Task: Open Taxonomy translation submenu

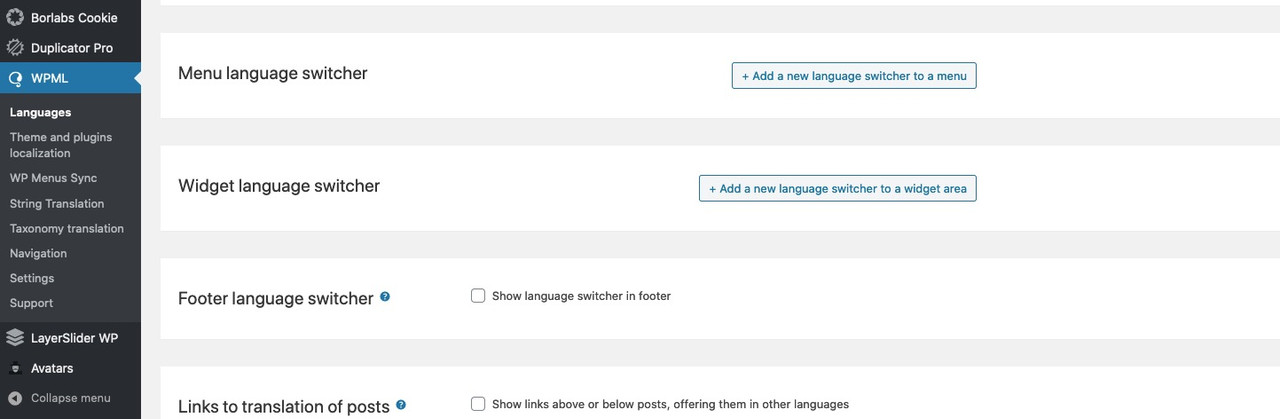Action: (x=67, y=229)
